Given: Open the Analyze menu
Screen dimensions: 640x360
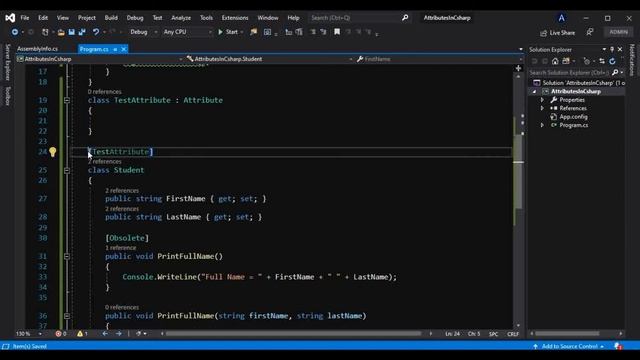Looking at the screenshot, I should coord(181,18).
